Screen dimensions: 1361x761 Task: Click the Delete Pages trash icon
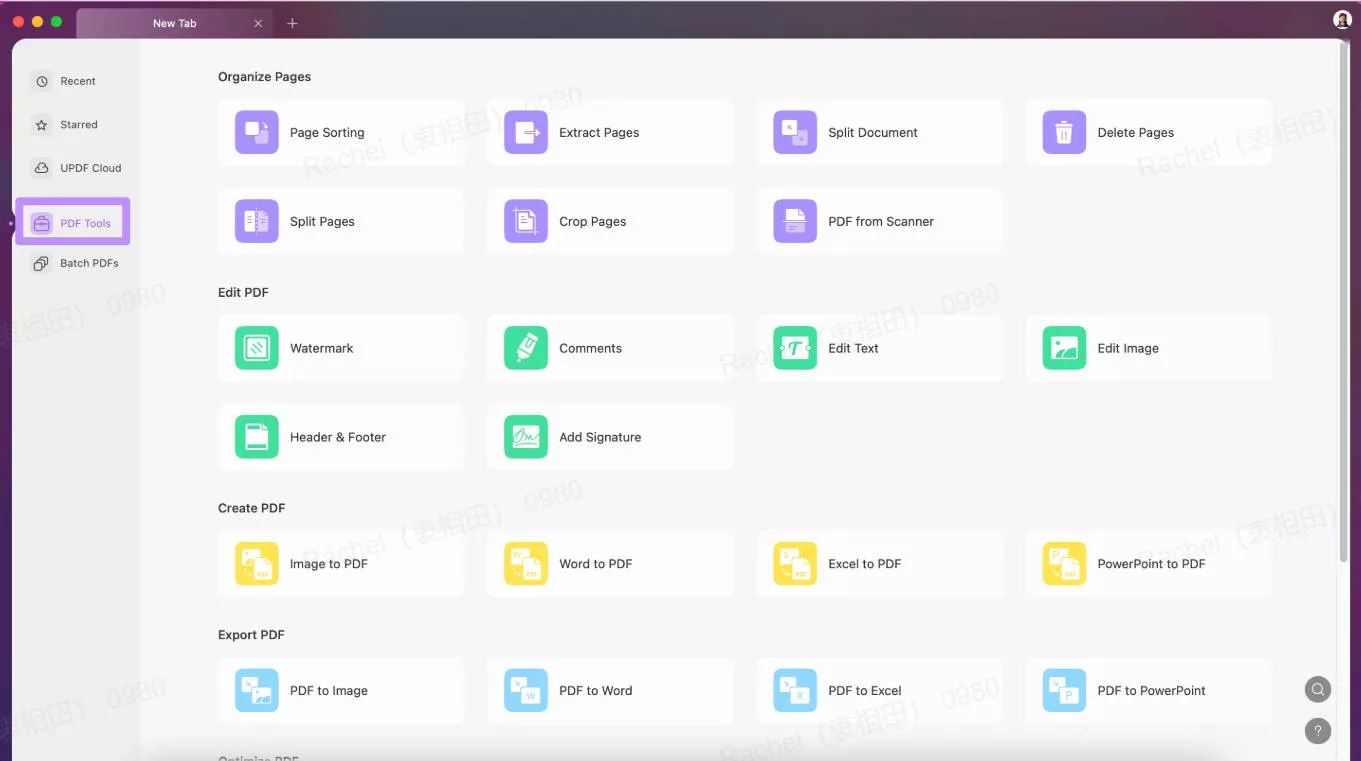(x=1064, y=132)
